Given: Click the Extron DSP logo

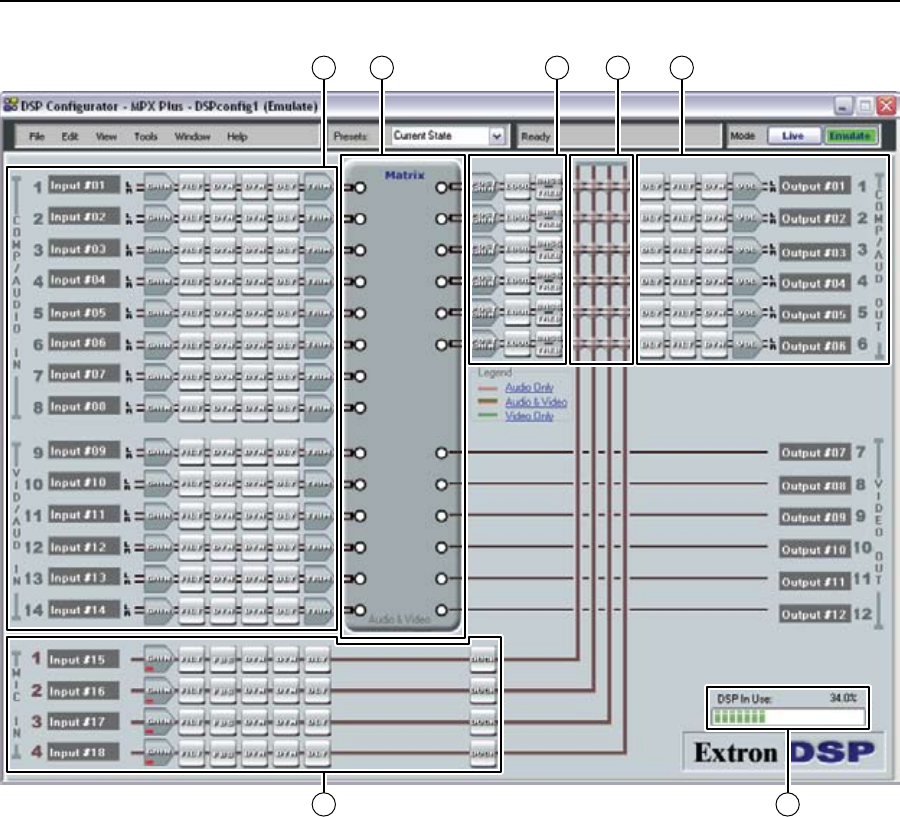Looking at the screenshot, I should 784,752.
